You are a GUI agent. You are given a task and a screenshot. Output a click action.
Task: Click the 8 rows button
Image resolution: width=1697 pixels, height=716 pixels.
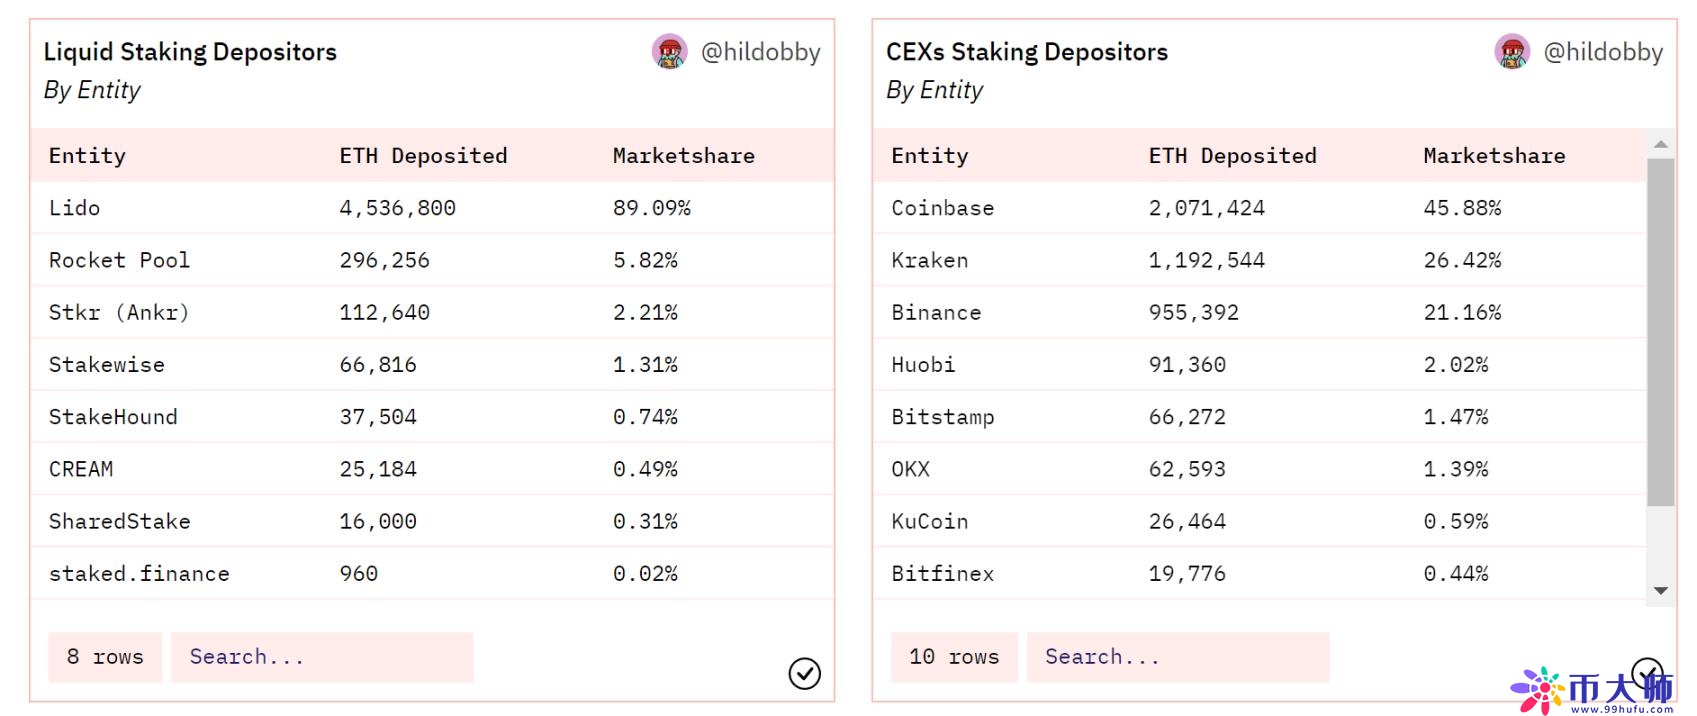tap(105, 657)
